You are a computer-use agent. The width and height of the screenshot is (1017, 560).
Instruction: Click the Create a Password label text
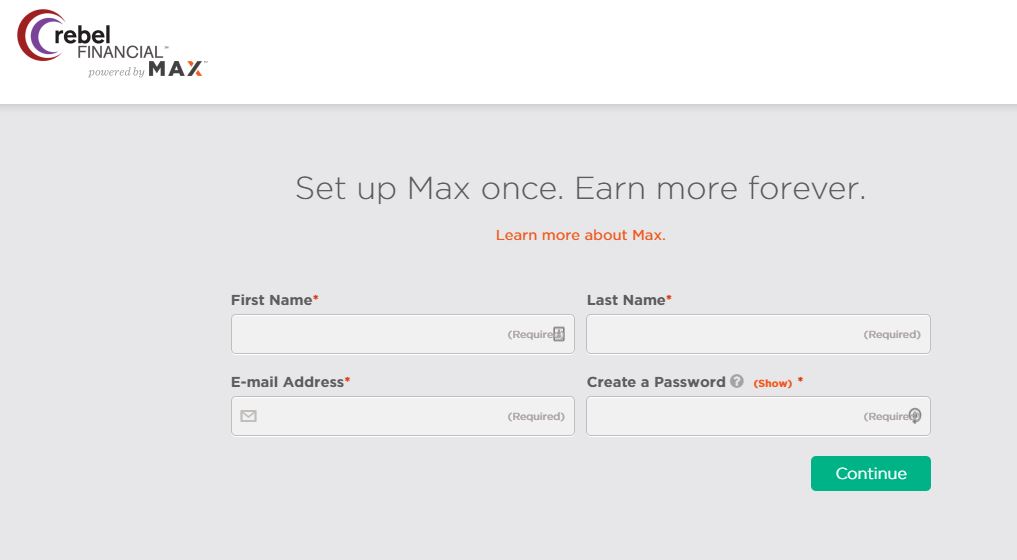tap(656, 382)
